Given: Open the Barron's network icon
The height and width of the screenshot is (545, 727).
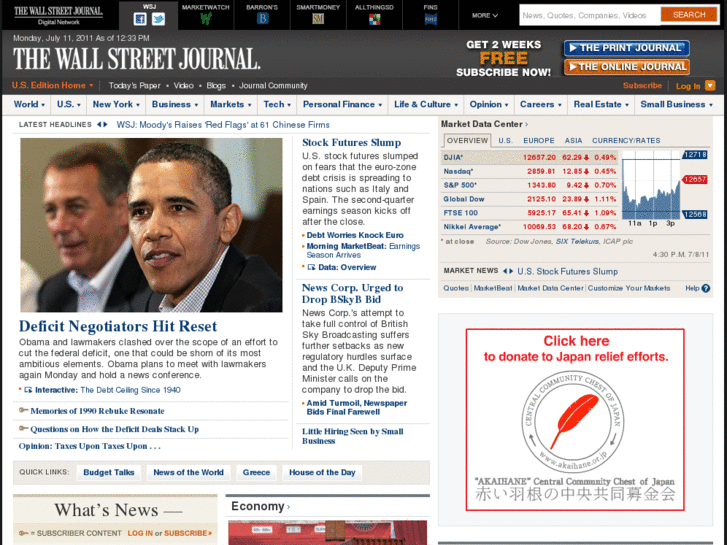Looking at the screenshot, I should click(262, 19).
